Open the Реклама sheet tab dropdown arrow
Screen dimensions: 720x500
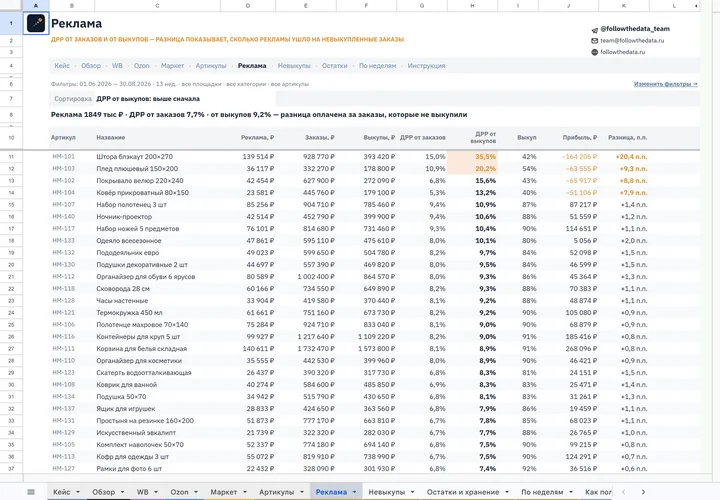(354, 492)
